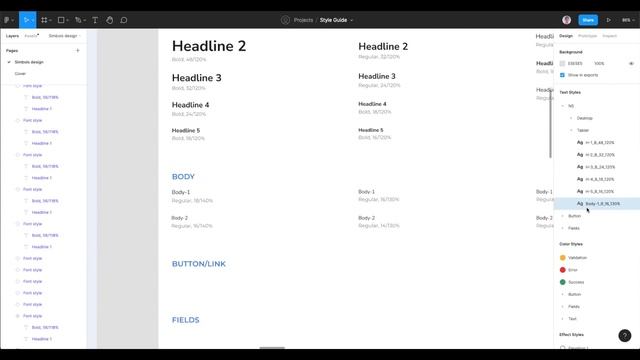
Task: Expand Button folder under Color Styles
Action: pos(563,294)
